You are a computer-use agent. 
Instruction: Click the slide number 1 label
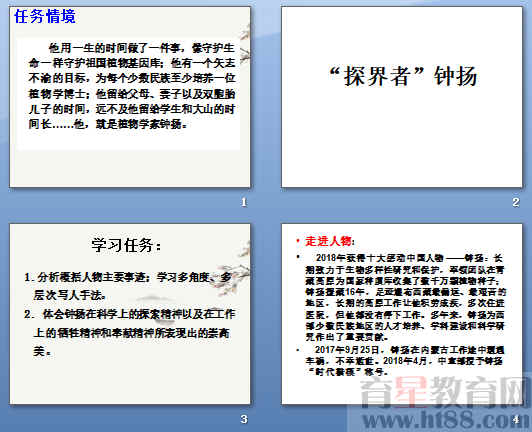point(244,202)
